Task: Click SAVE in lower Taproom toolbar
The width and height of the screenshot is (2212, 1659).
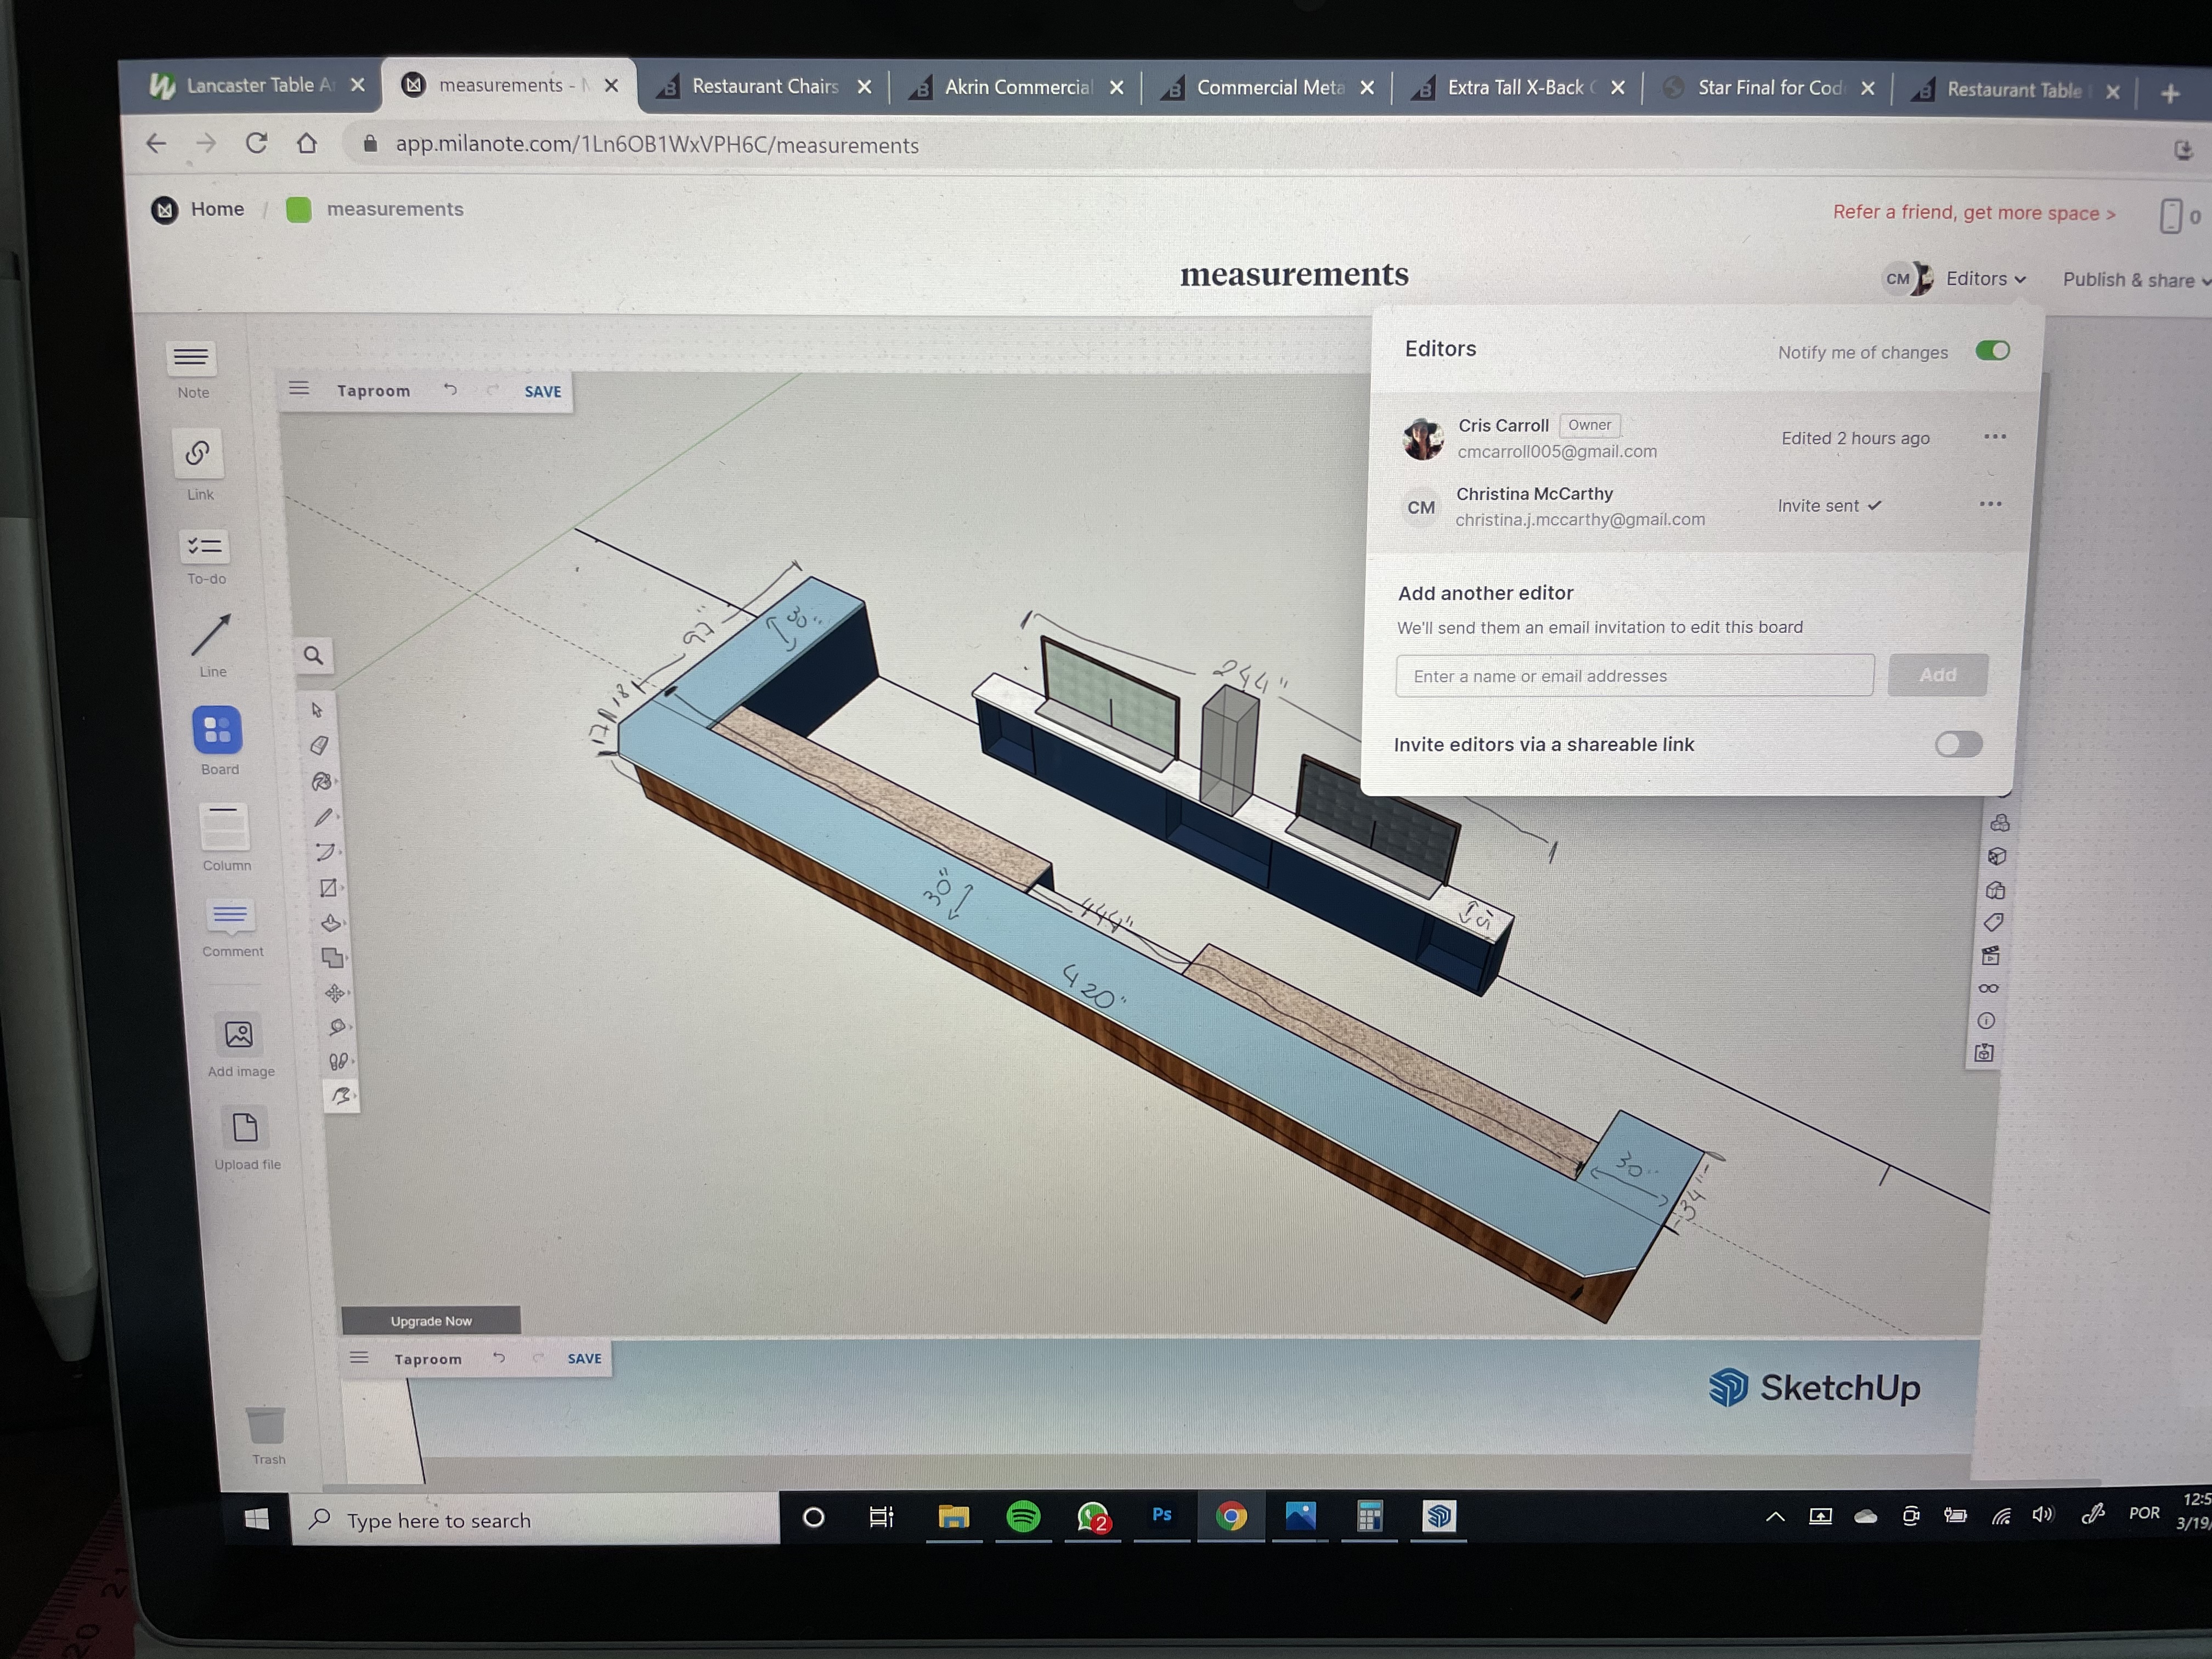Action: (x=585, y=1358)
